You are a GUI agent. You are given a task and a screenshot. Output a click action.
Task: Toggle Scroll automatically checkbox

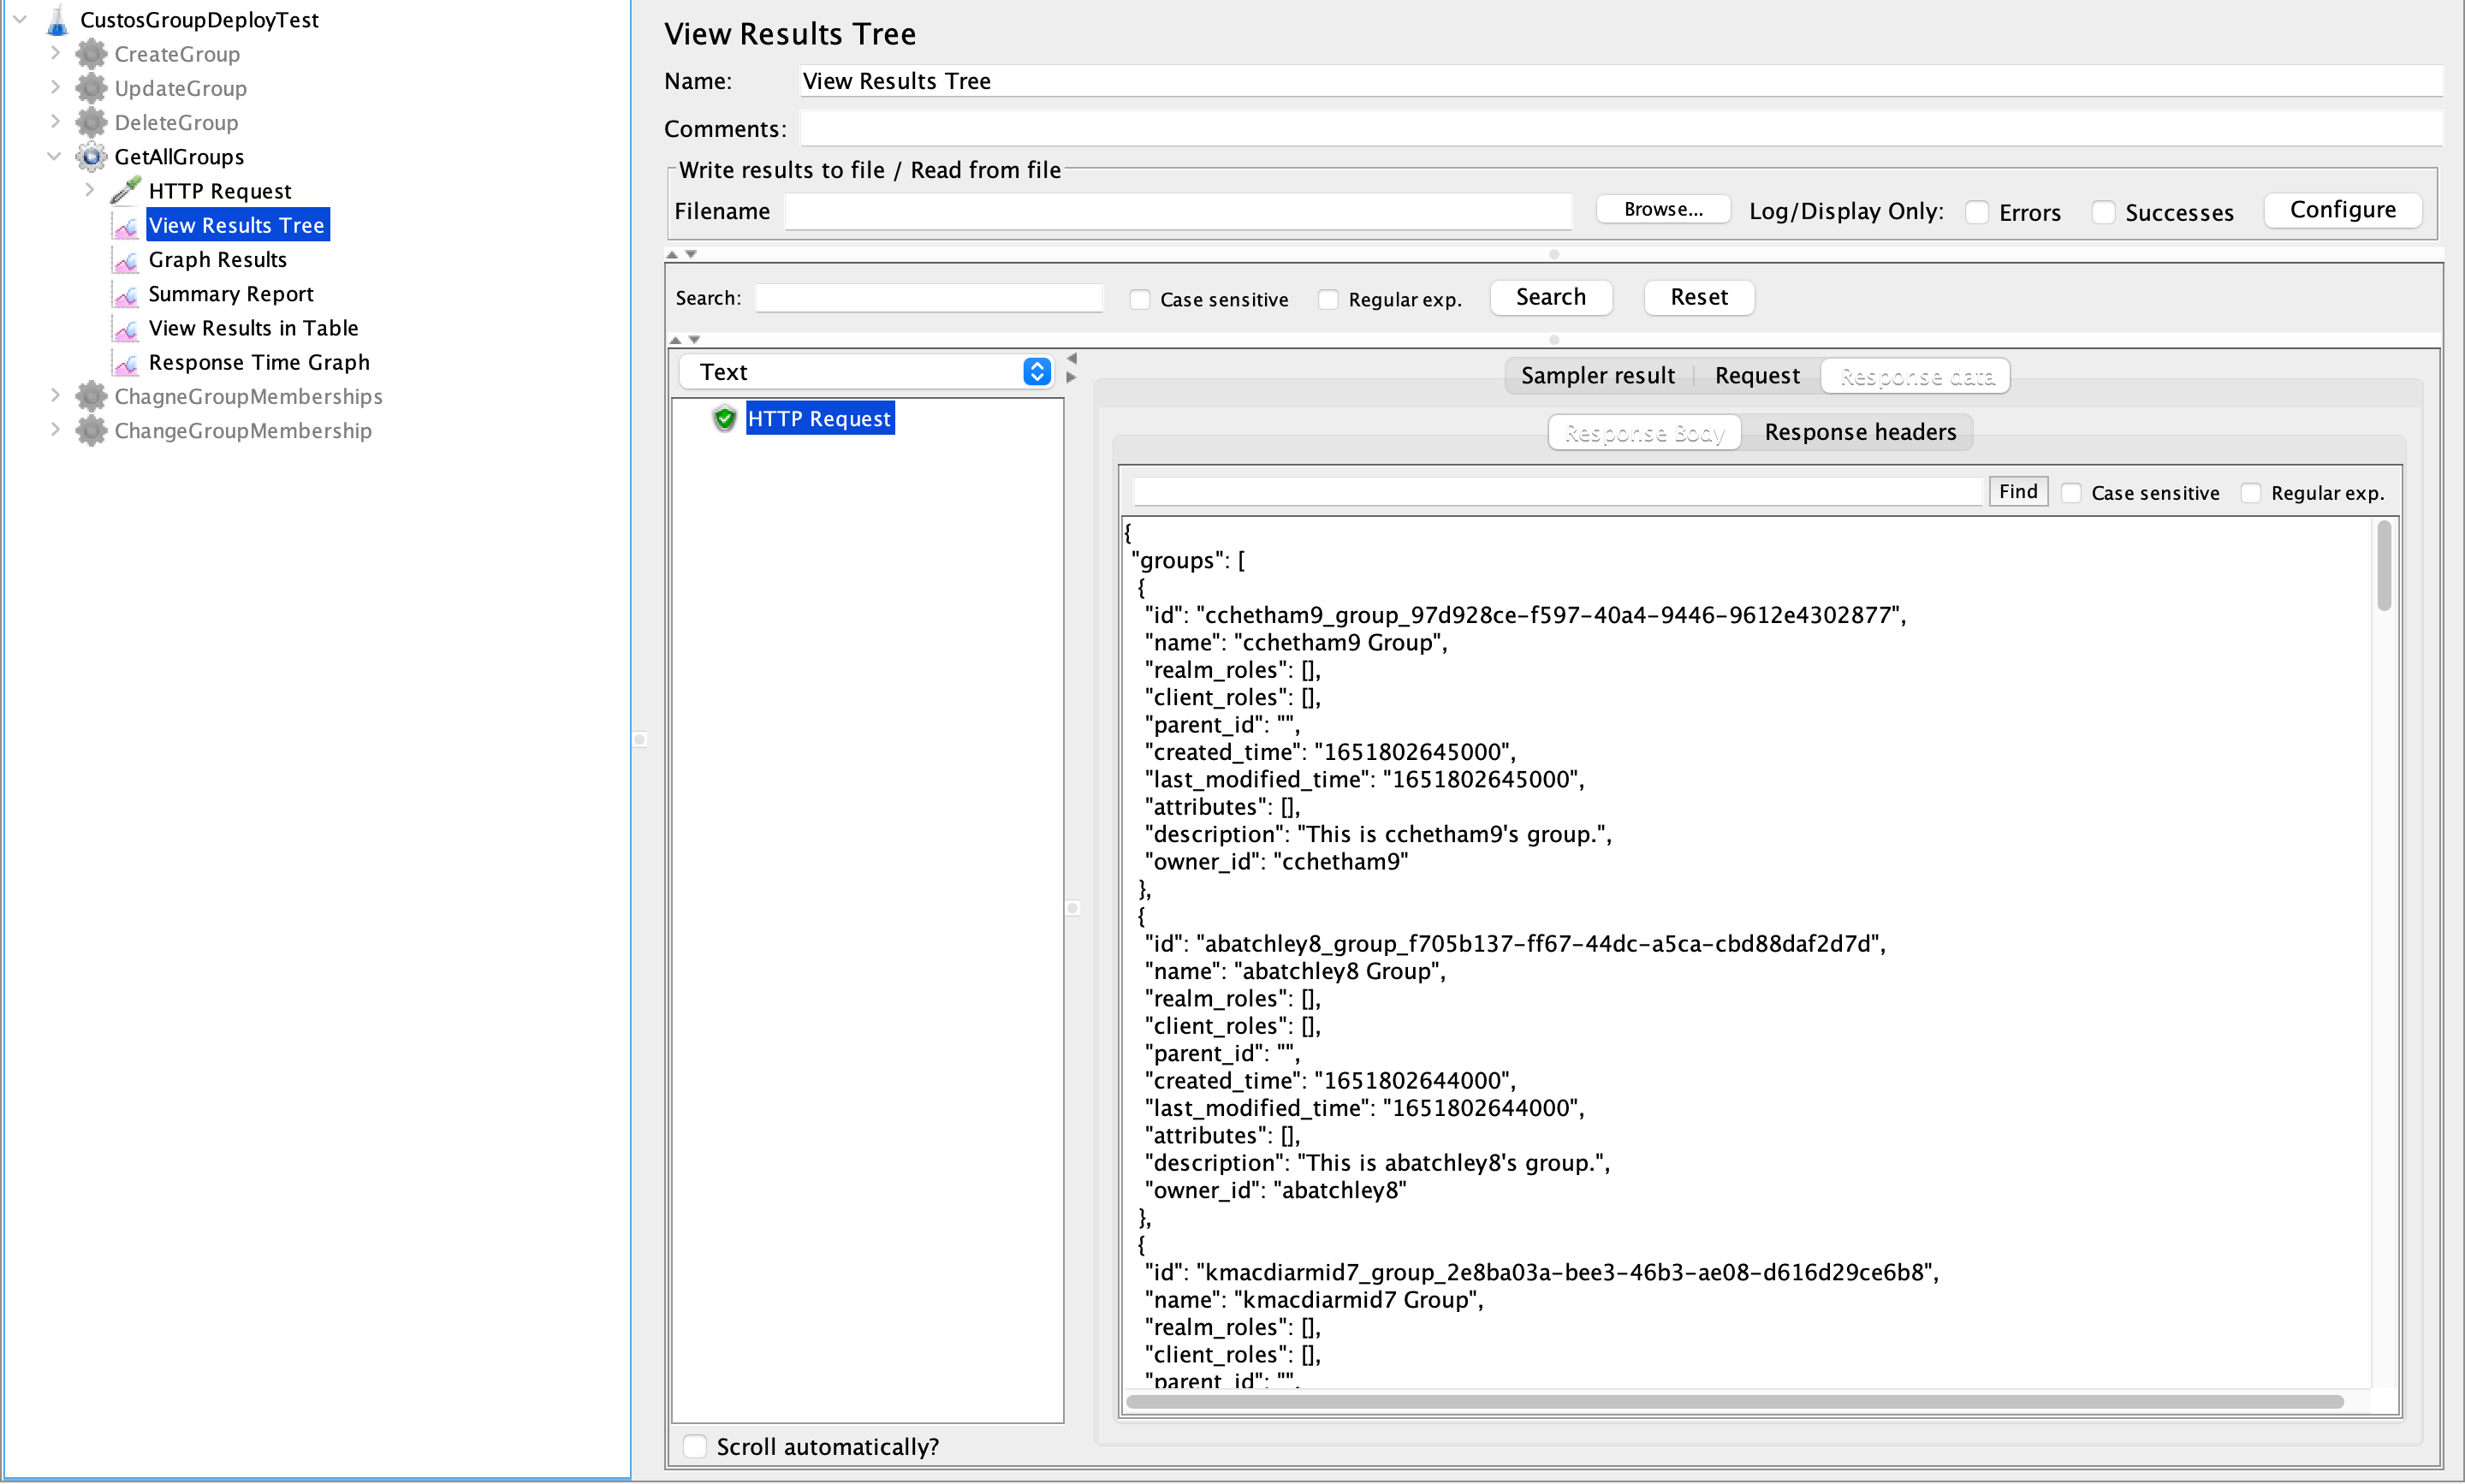coord(695,1446)
